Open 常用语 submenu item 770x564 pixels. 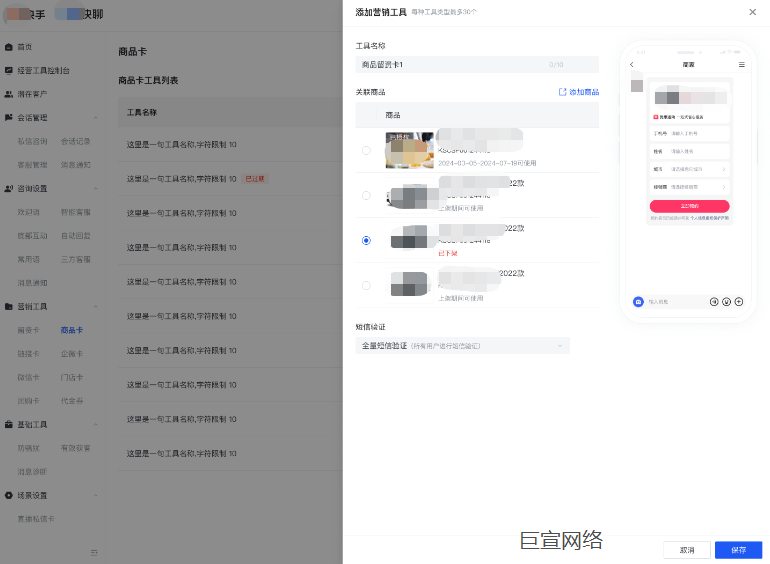pos(28,259)
